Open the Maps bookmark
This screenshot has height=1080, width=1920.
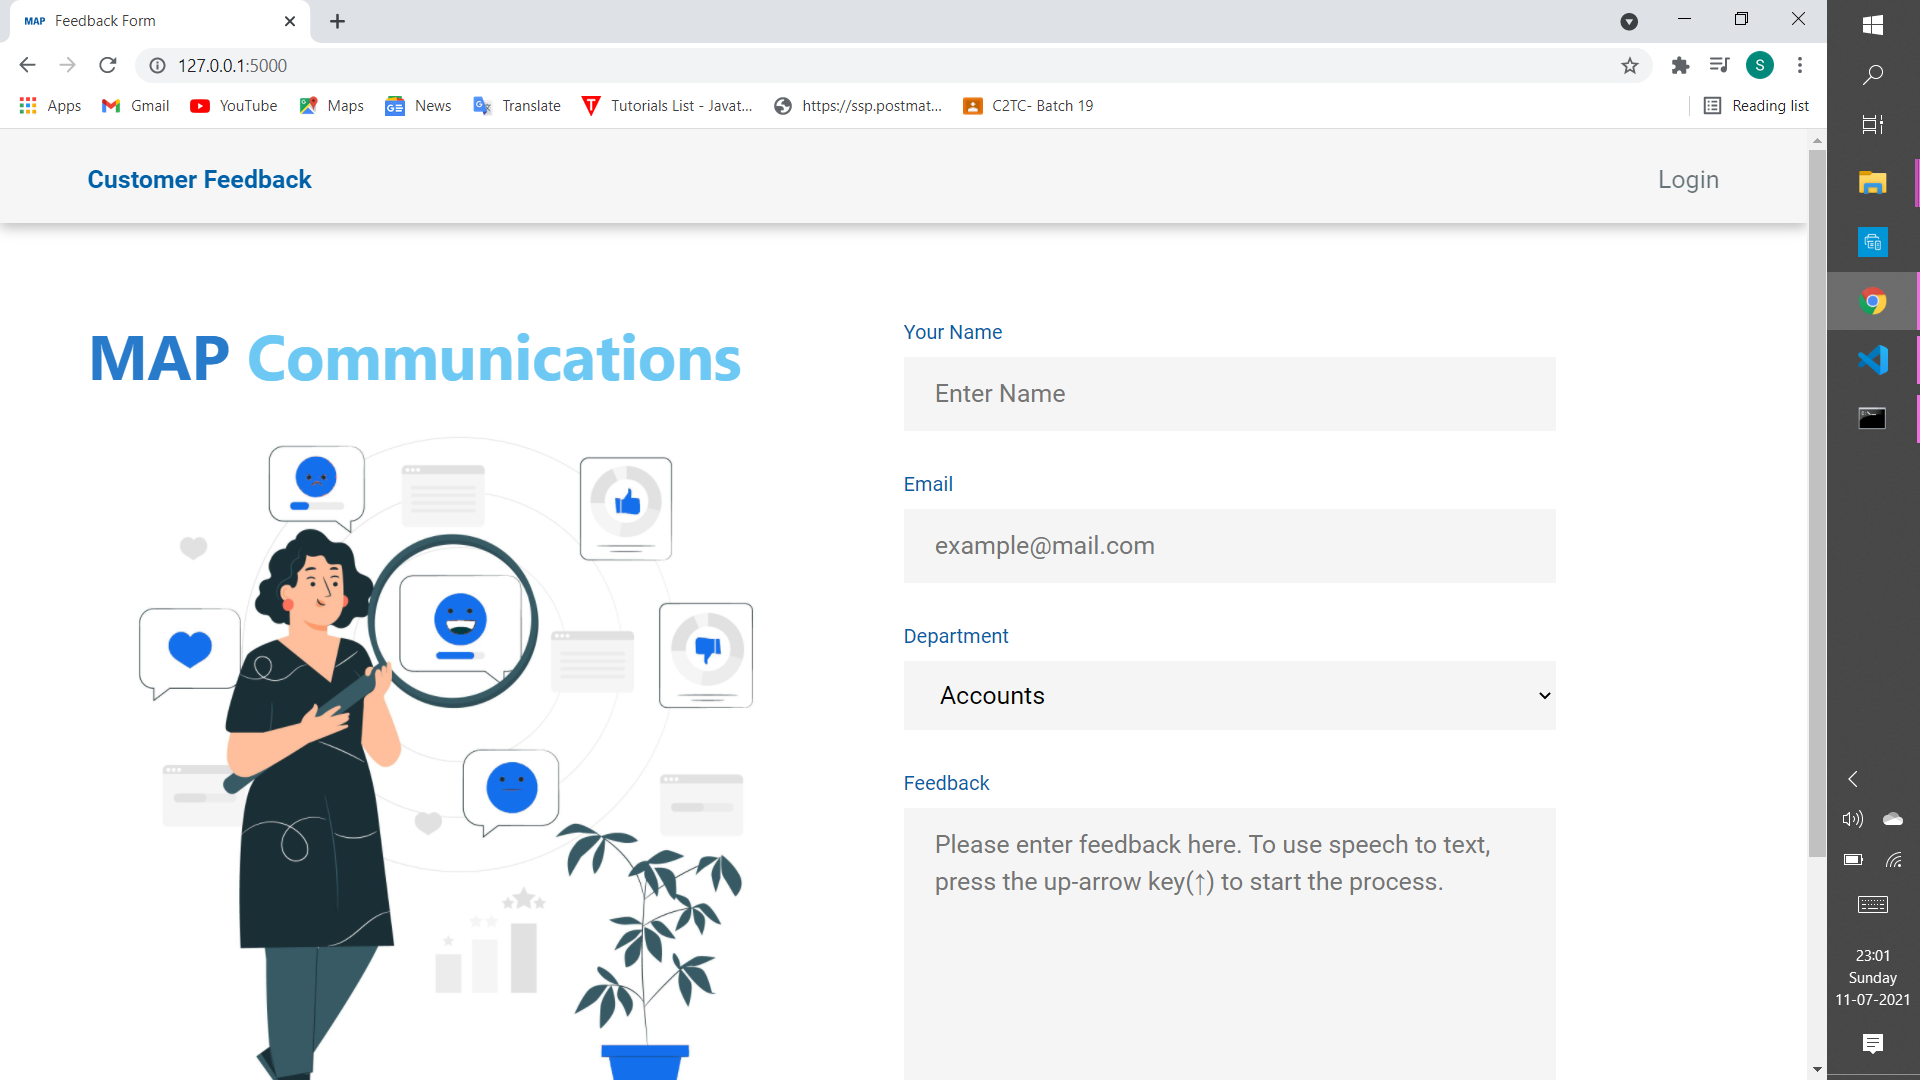(330, 105)
